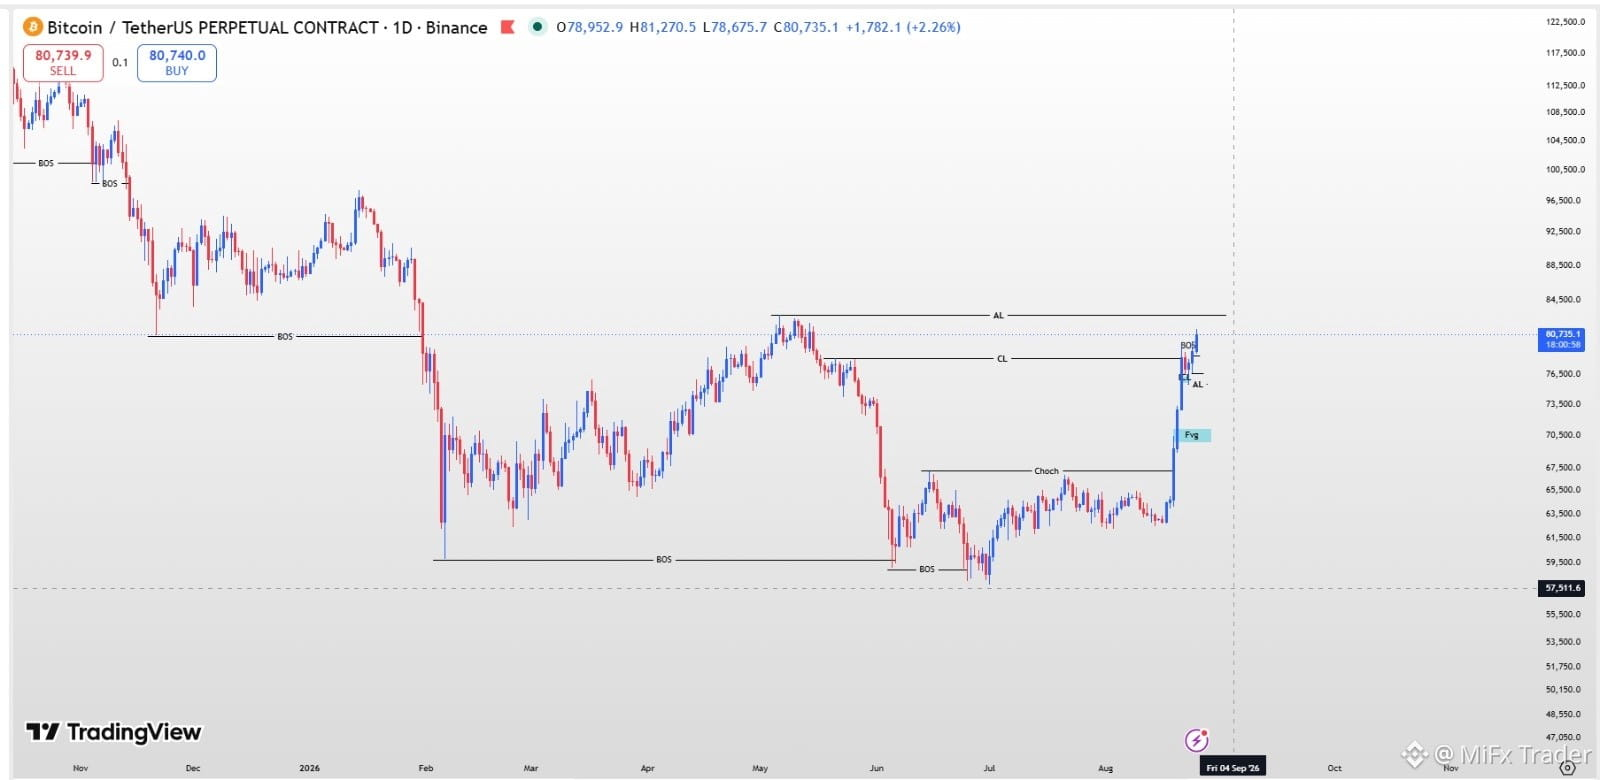Click the Choch label on the chart
Viewport: 1600px width, 780px height.
1046,471
